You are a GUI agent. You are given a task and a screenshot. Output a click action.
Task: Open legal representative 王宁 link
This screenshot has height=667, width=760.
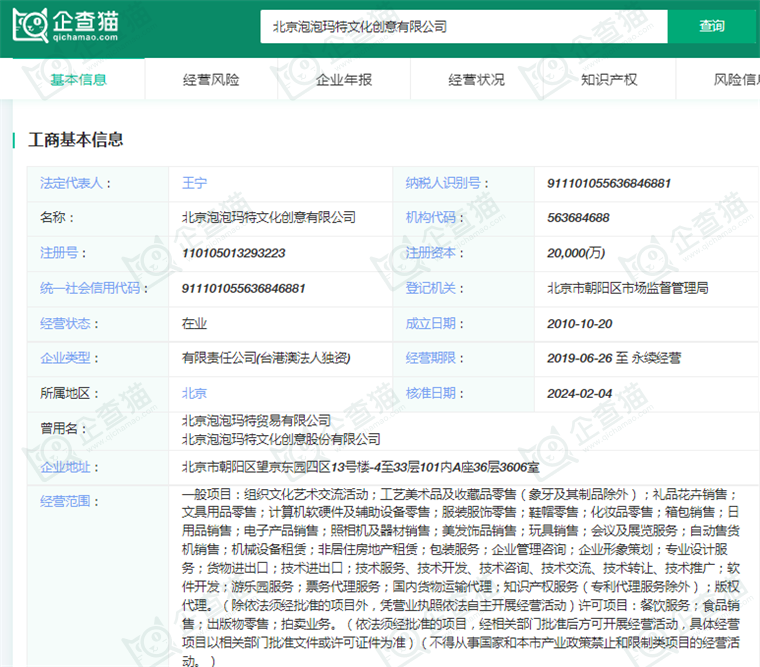point(194,183)
